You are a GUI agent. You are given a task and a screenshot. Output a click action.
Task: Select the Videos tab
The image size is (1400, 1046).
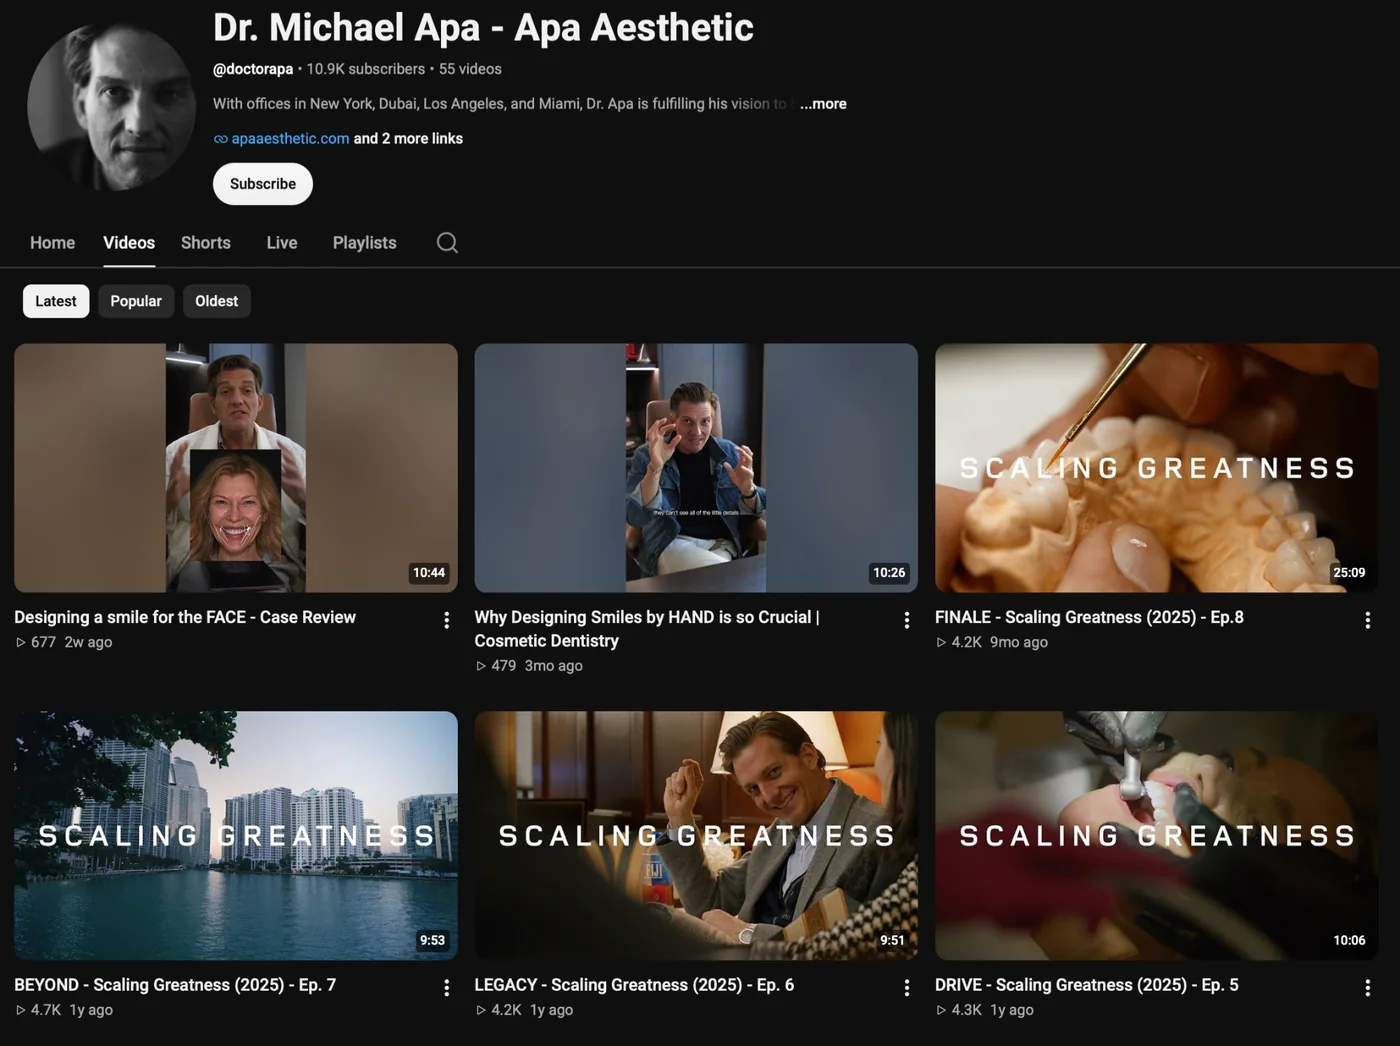tap(129, 243)
